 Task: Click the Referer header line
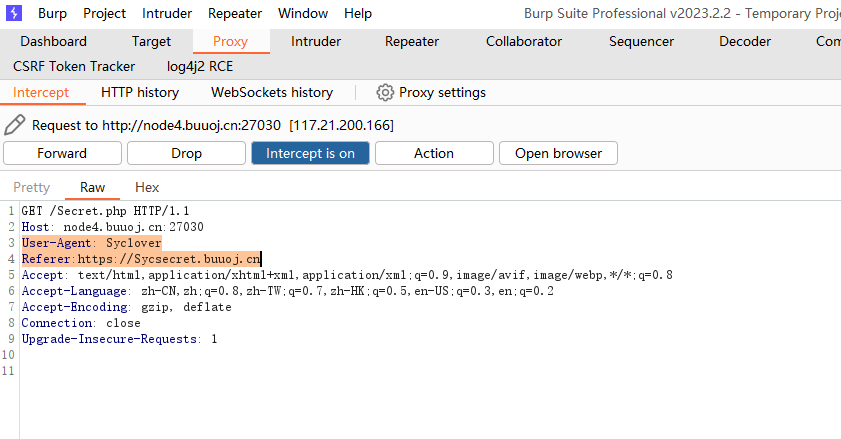click(x=141, y=259)
